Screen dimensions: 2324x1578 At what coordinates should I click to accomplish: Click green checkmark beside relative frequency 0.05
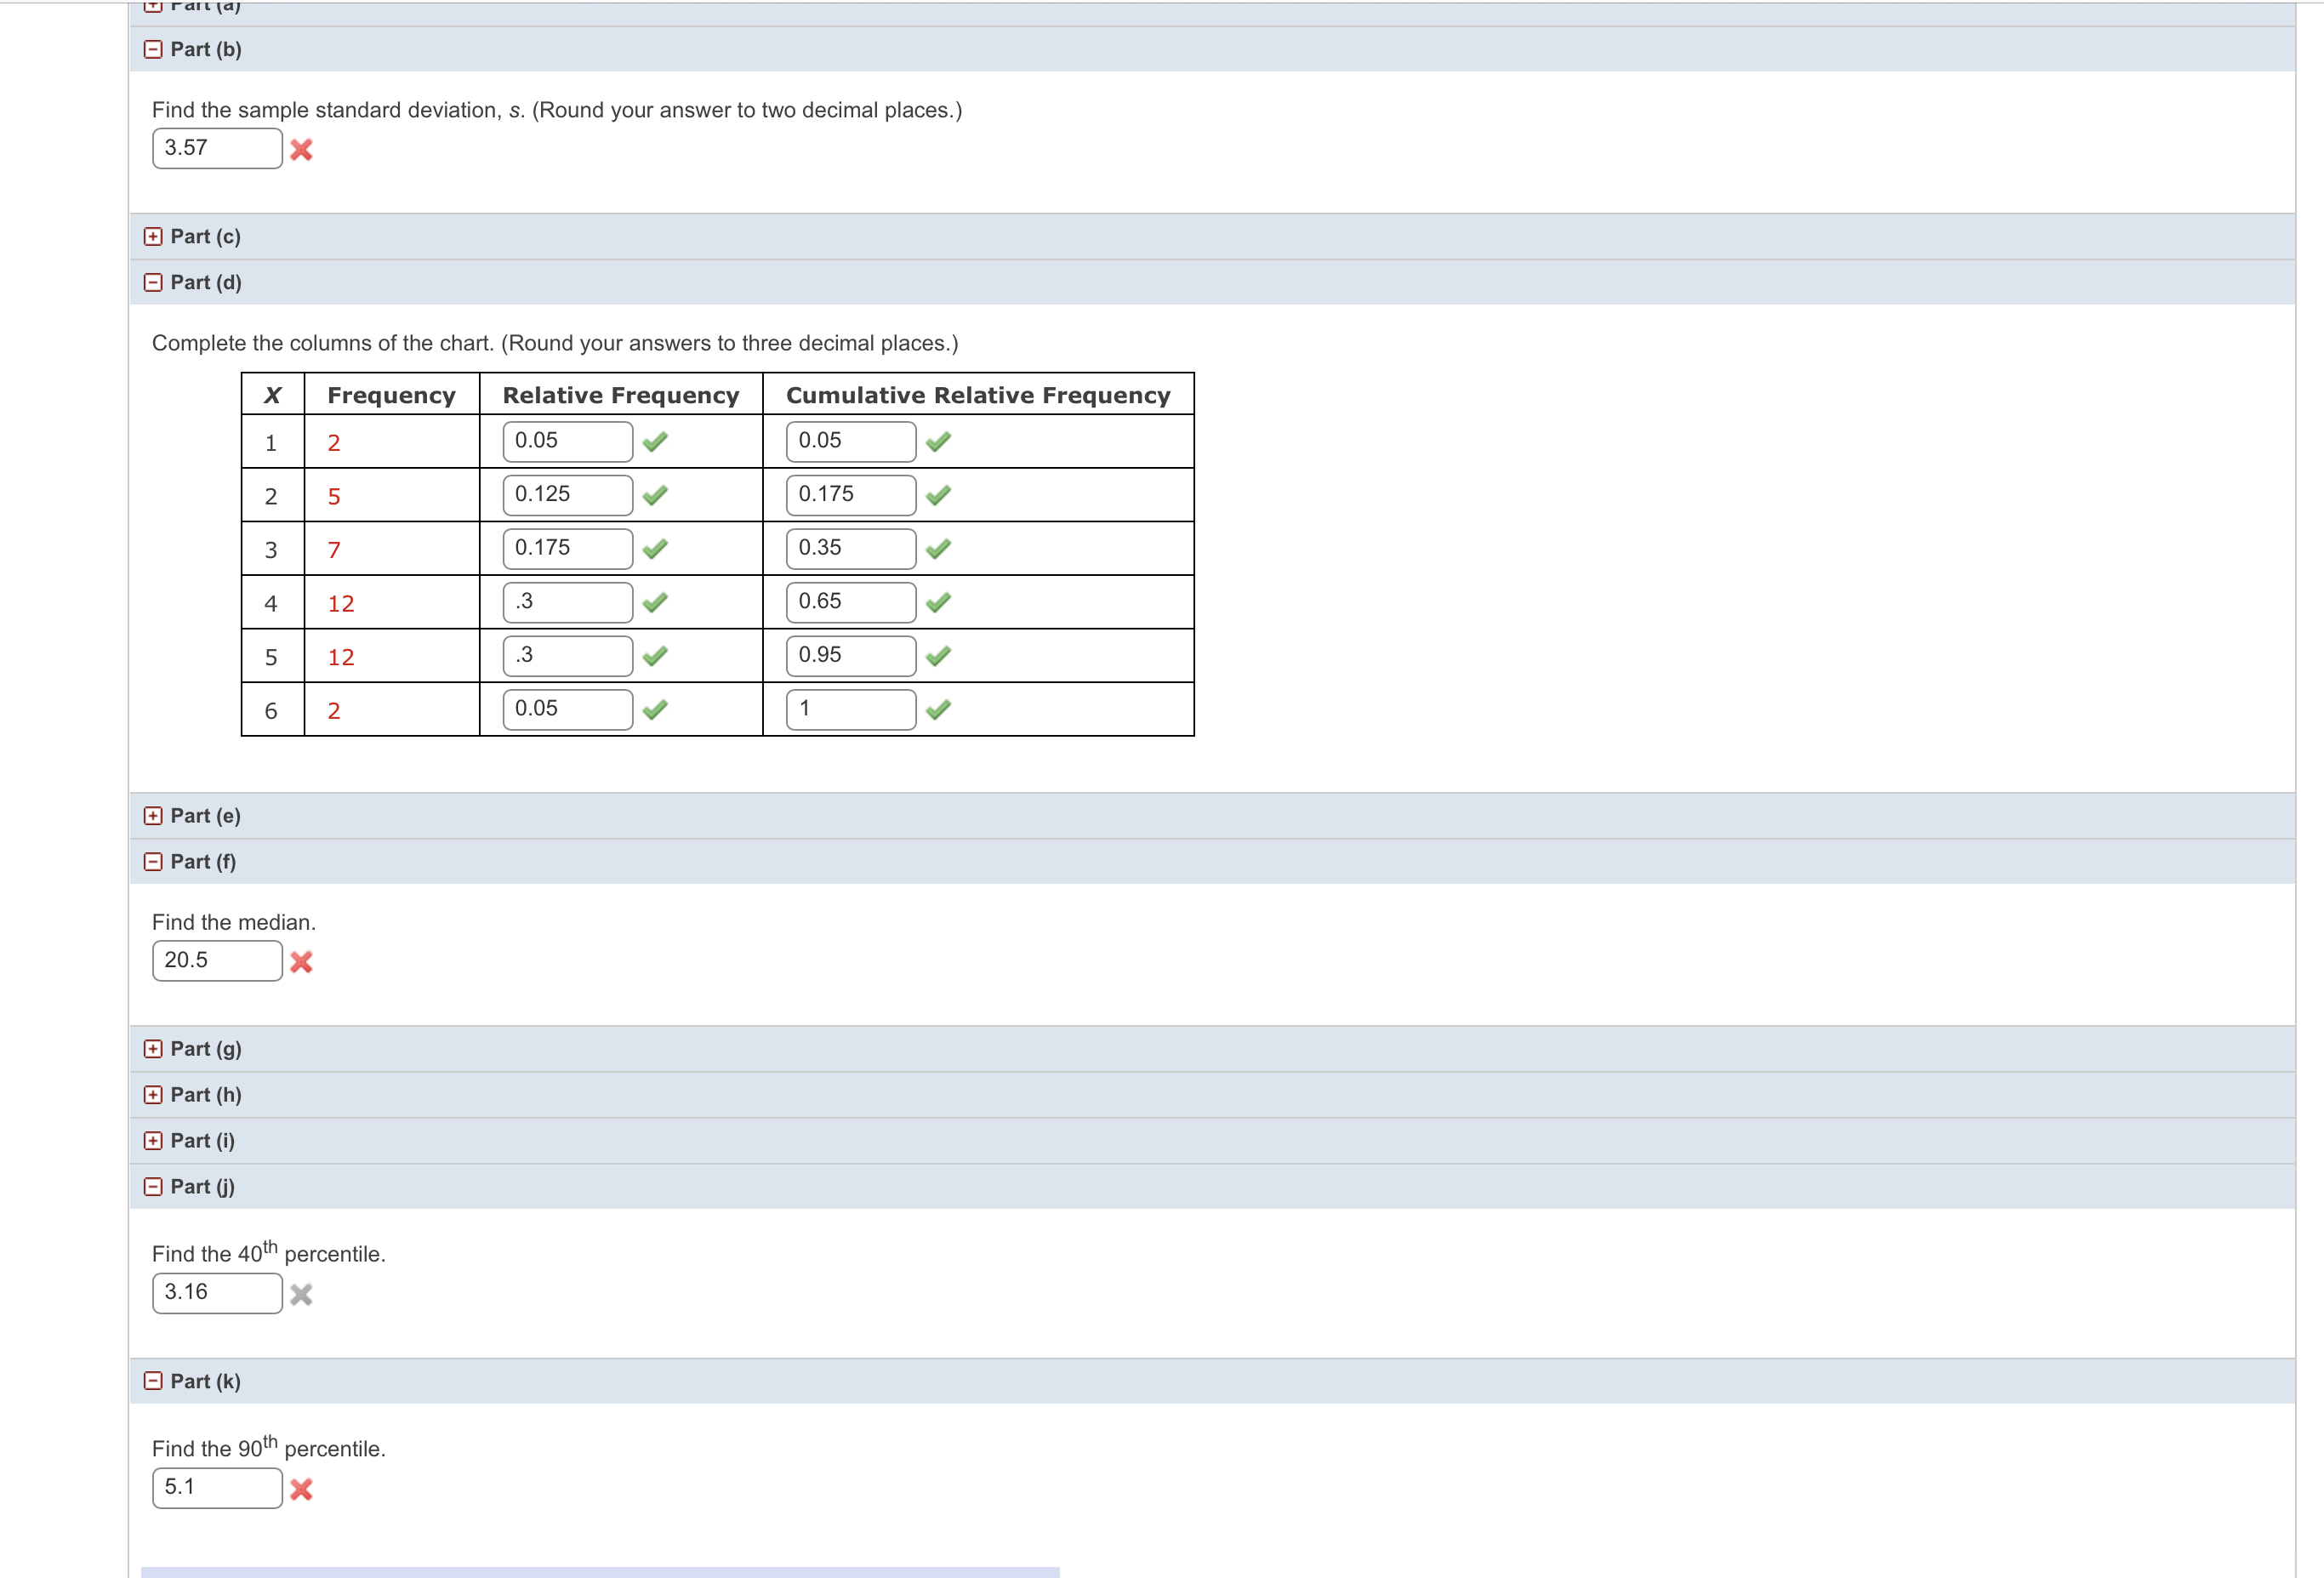coord(657,440)
